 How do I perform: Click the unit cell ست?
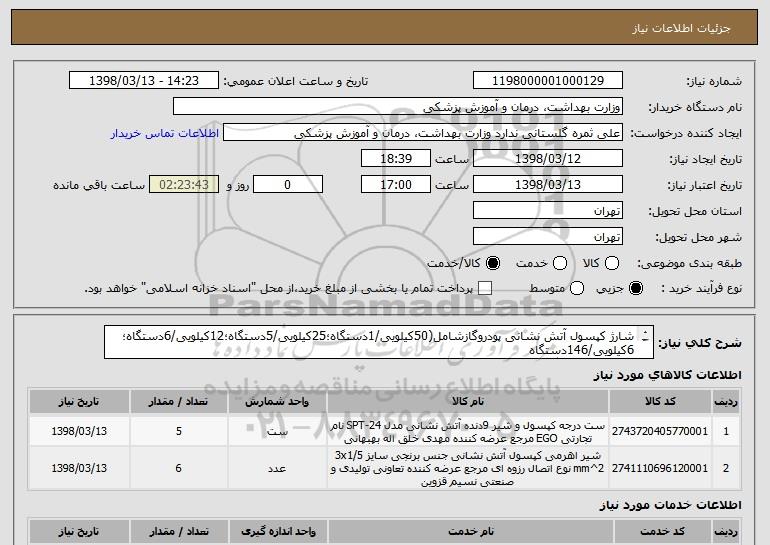click(277, 432)
